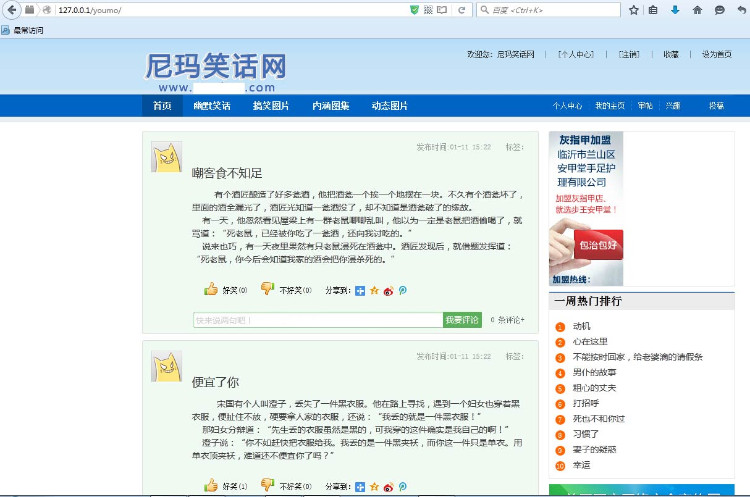750x497 pixels.
Task: Open the 嘲客食不知足 joke title
Action: point(227,173)
